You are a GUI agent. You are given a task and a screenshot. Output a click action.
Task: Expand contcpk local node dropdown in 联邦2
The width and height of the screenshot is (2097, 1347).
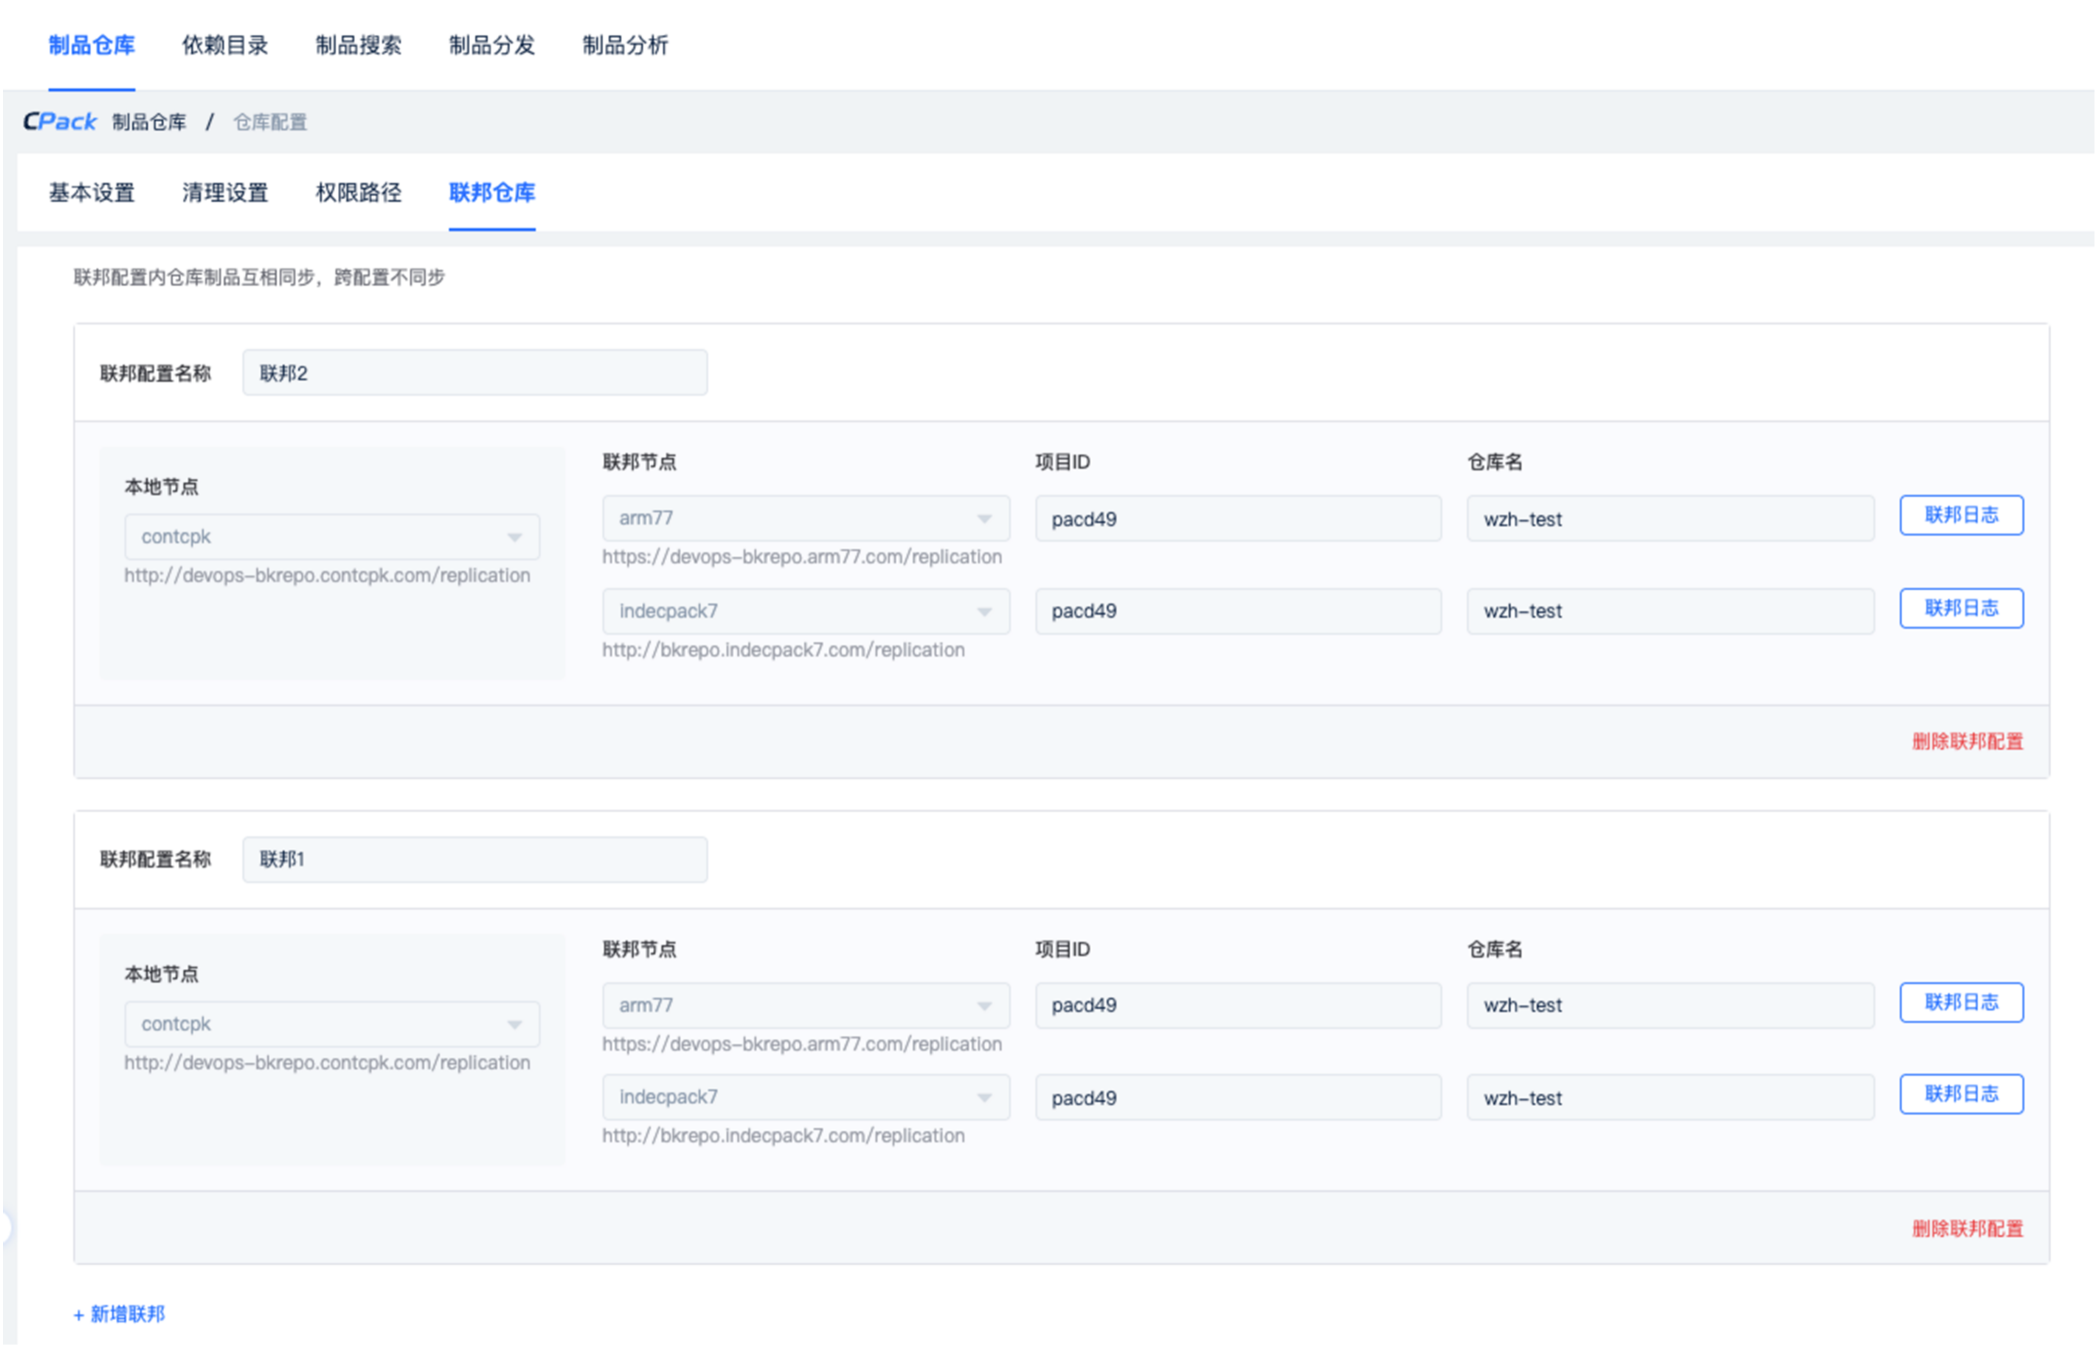(x=331, y=537)
